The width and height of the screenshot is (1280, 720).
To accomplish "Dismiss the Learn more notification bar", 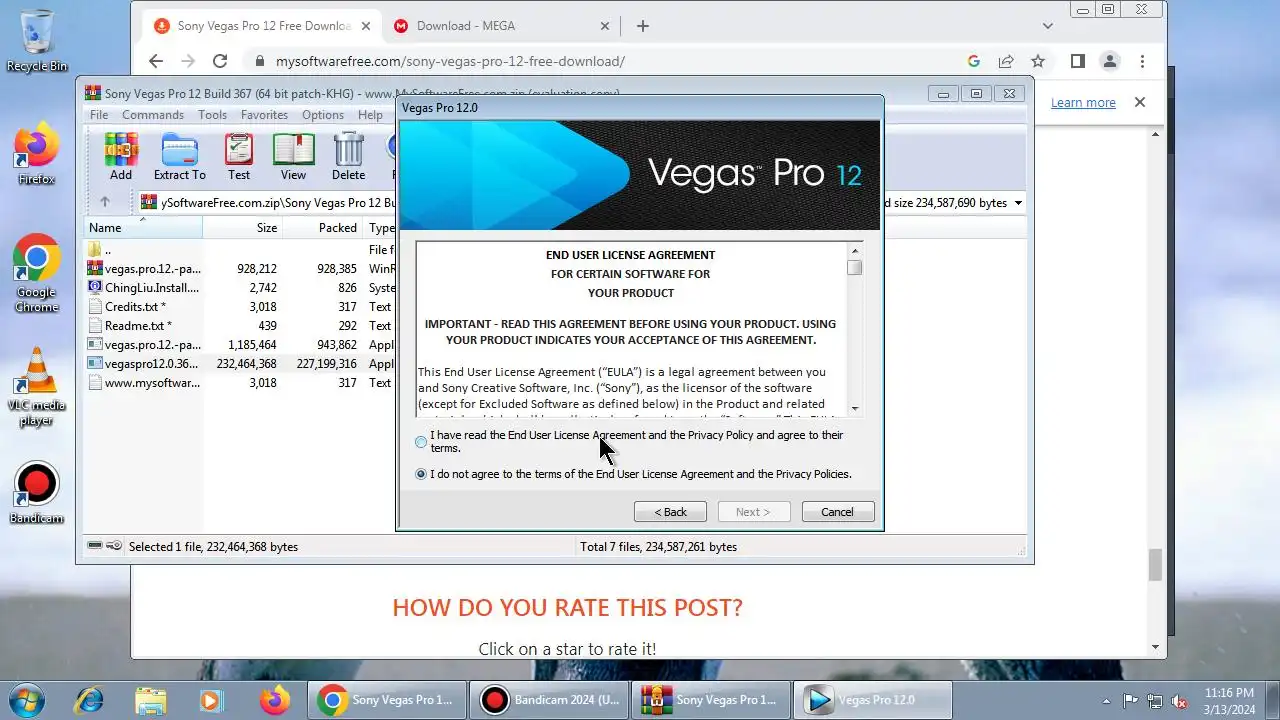I will [1140, 102].
